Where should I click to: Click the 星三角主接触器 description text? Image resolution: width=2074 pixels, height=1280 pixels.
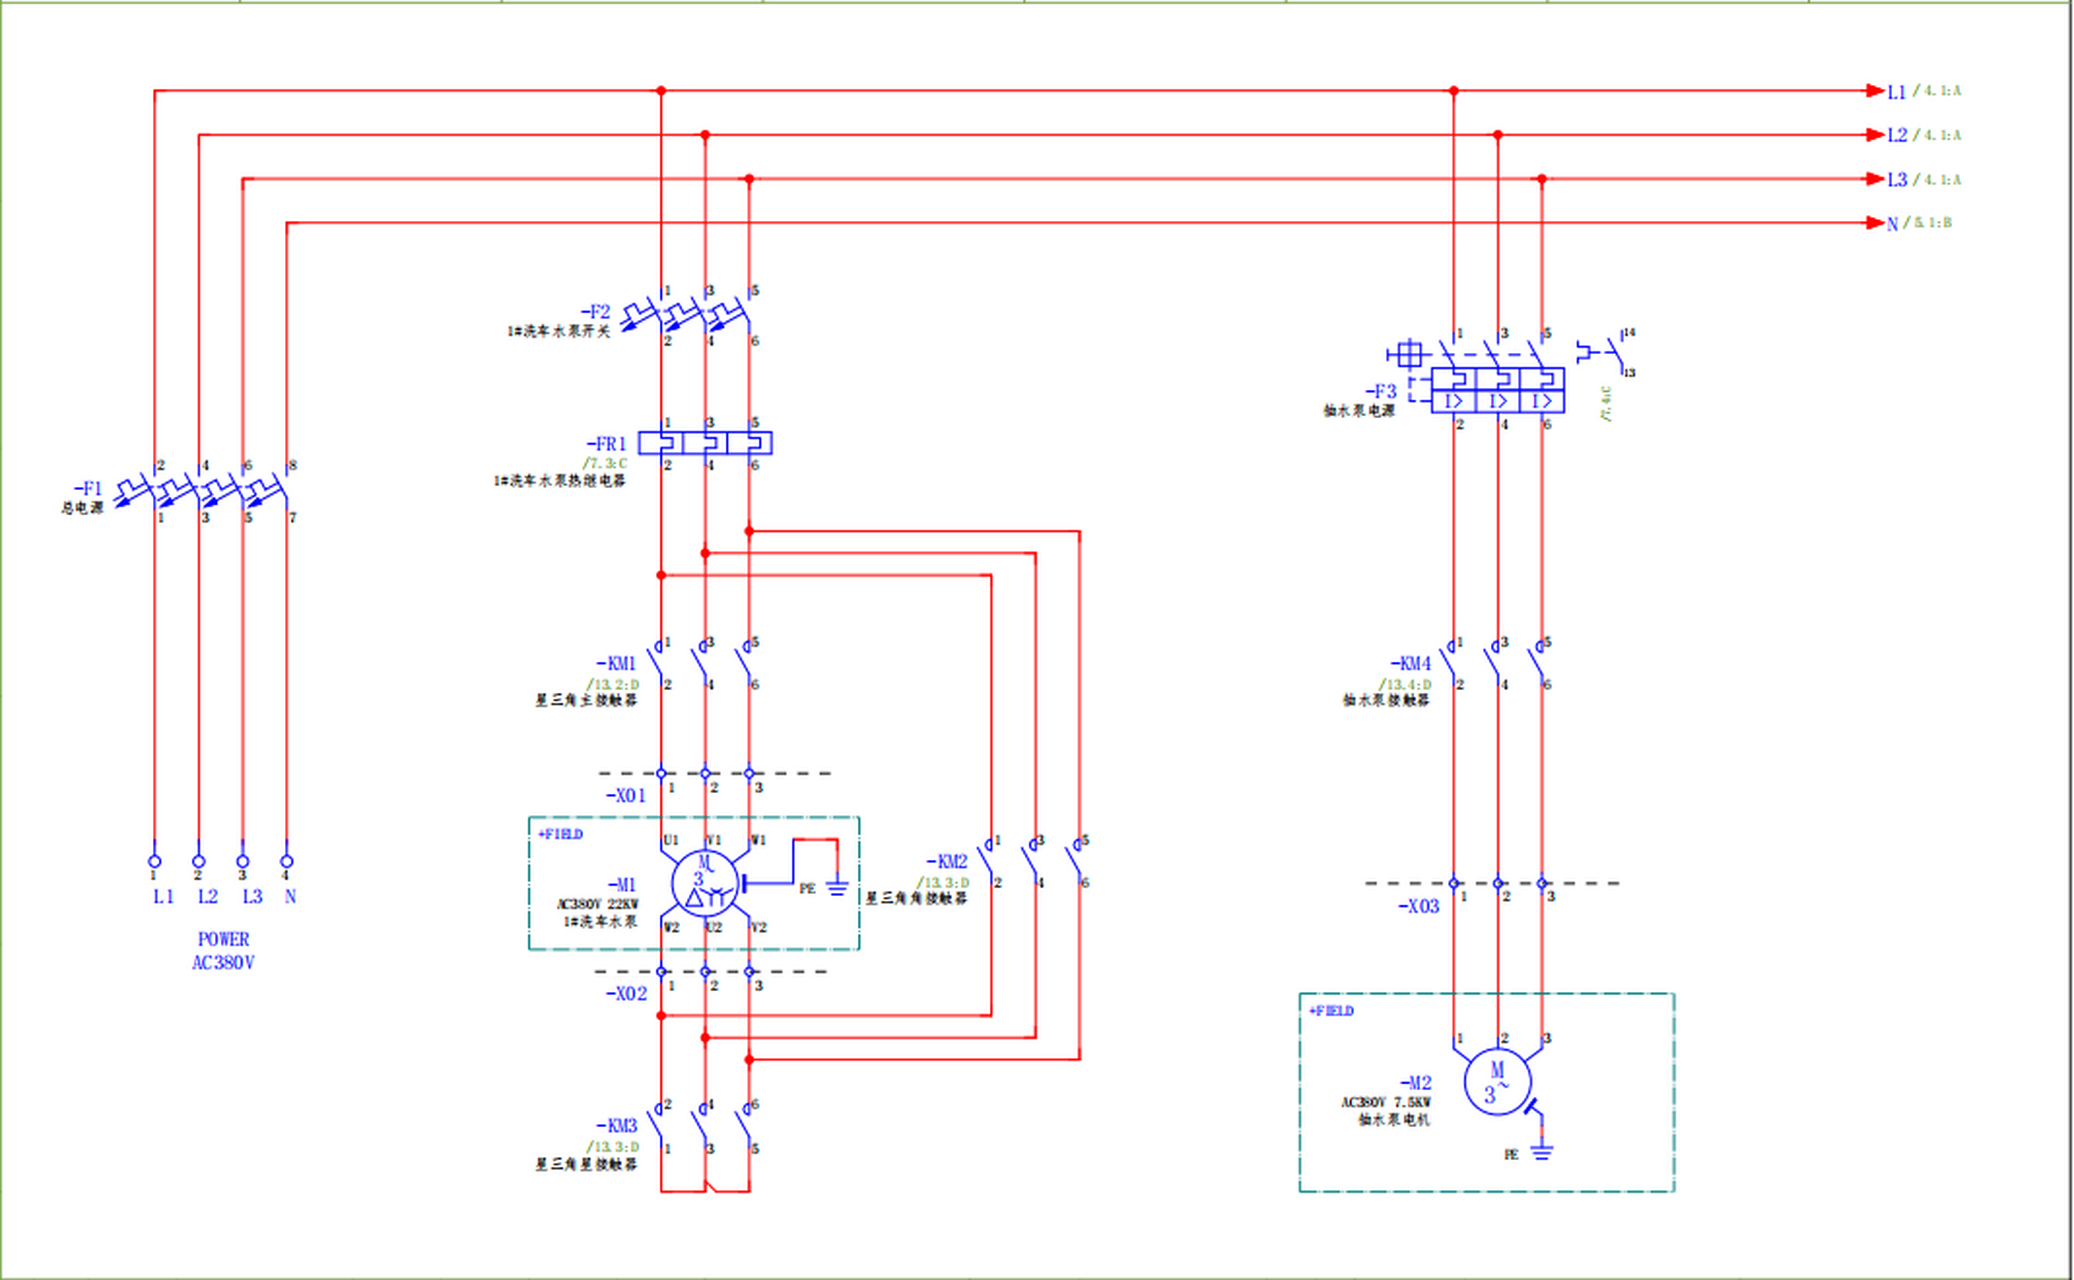[x=586, y=701]
